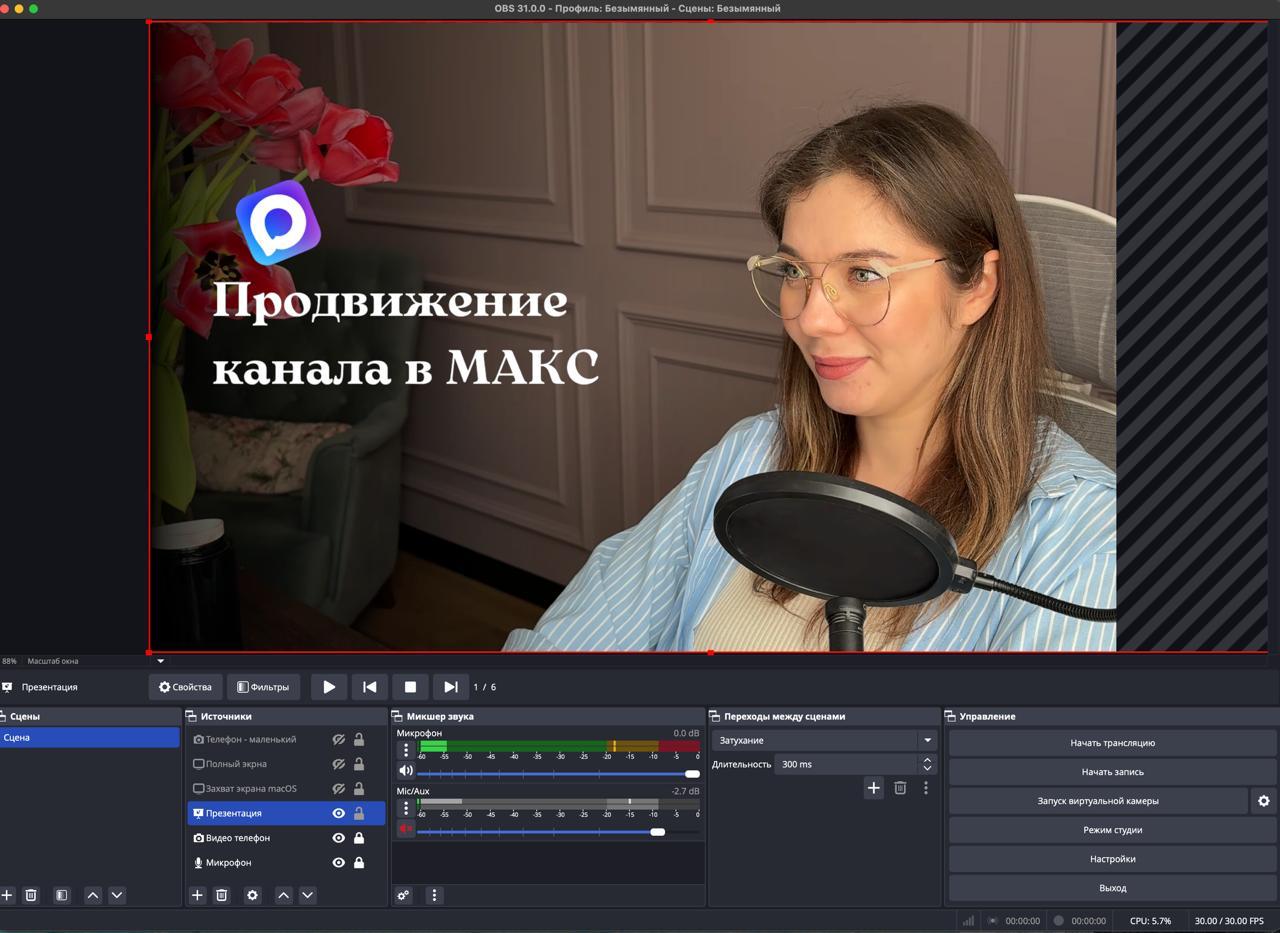Hide the Видео телефон source
The height and width of the screenshot is (933, 1280).
tap(338, 838)
